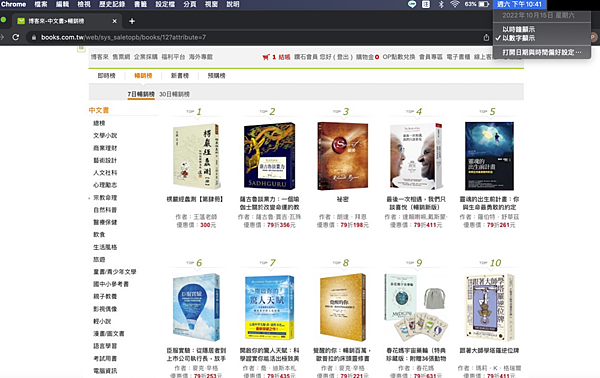Click title 跟著大師學塔羅逆位牌
This screenshot has height=378, width=600.
[x=489, y=350]
